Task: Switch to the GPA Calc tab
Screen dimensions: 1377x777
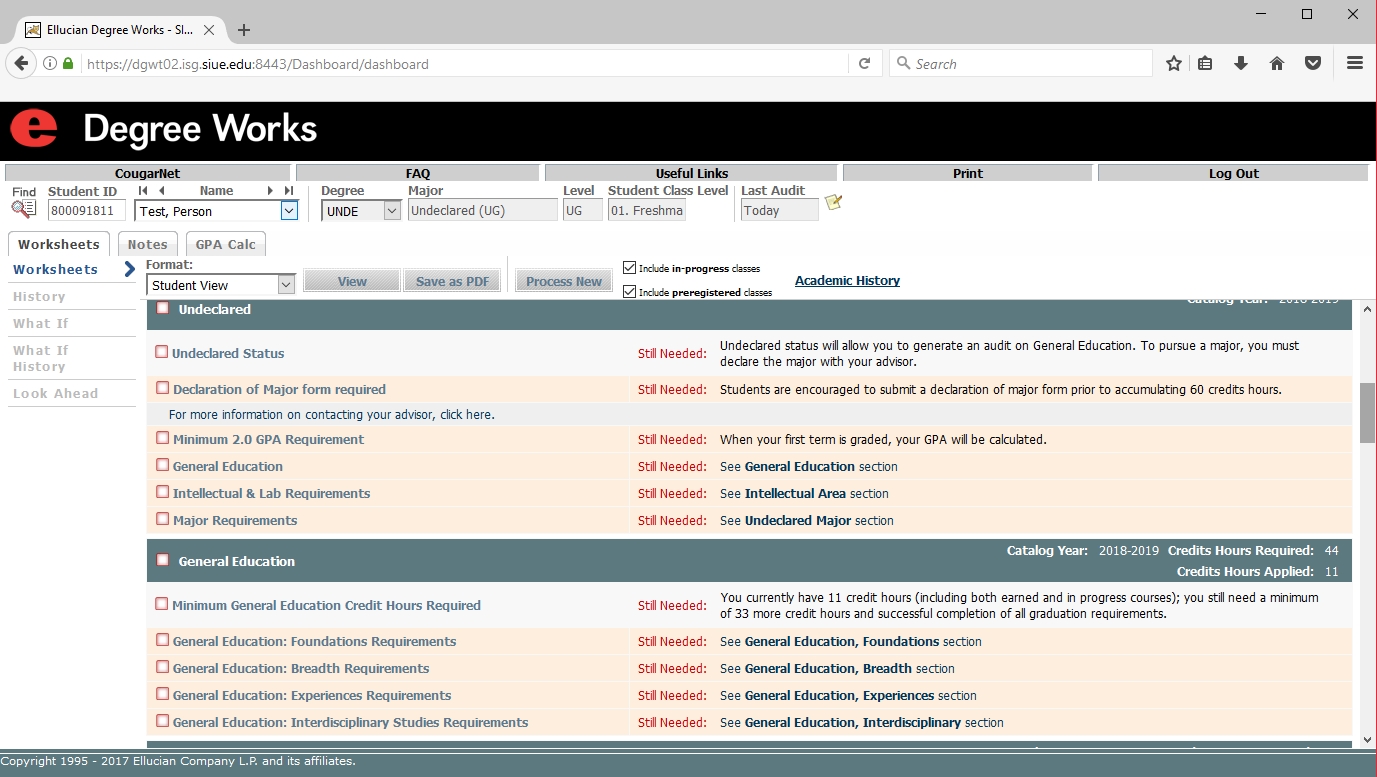Action: pyautogui.click(x=225, y=245)
